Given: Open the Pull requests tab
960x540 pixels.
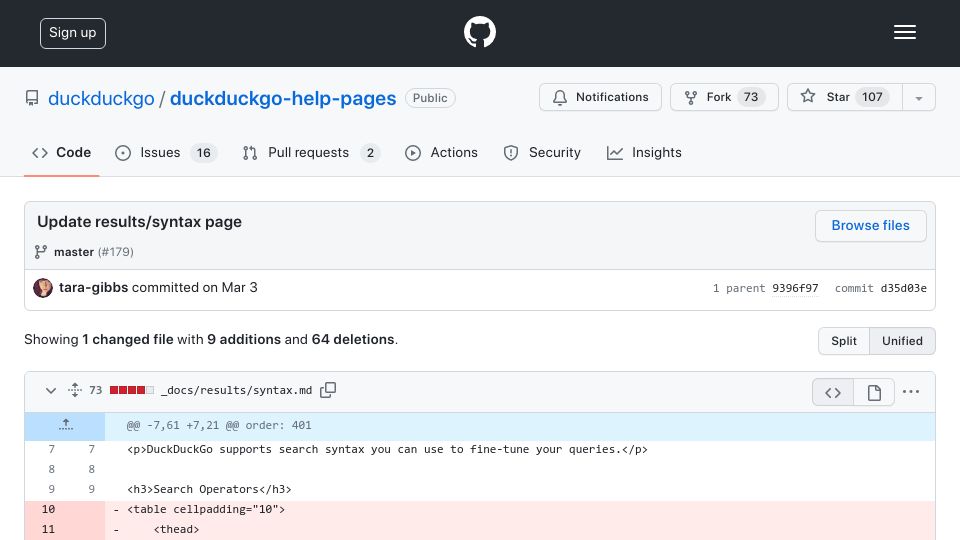Looking at the screenshot, I should [311, 152].
